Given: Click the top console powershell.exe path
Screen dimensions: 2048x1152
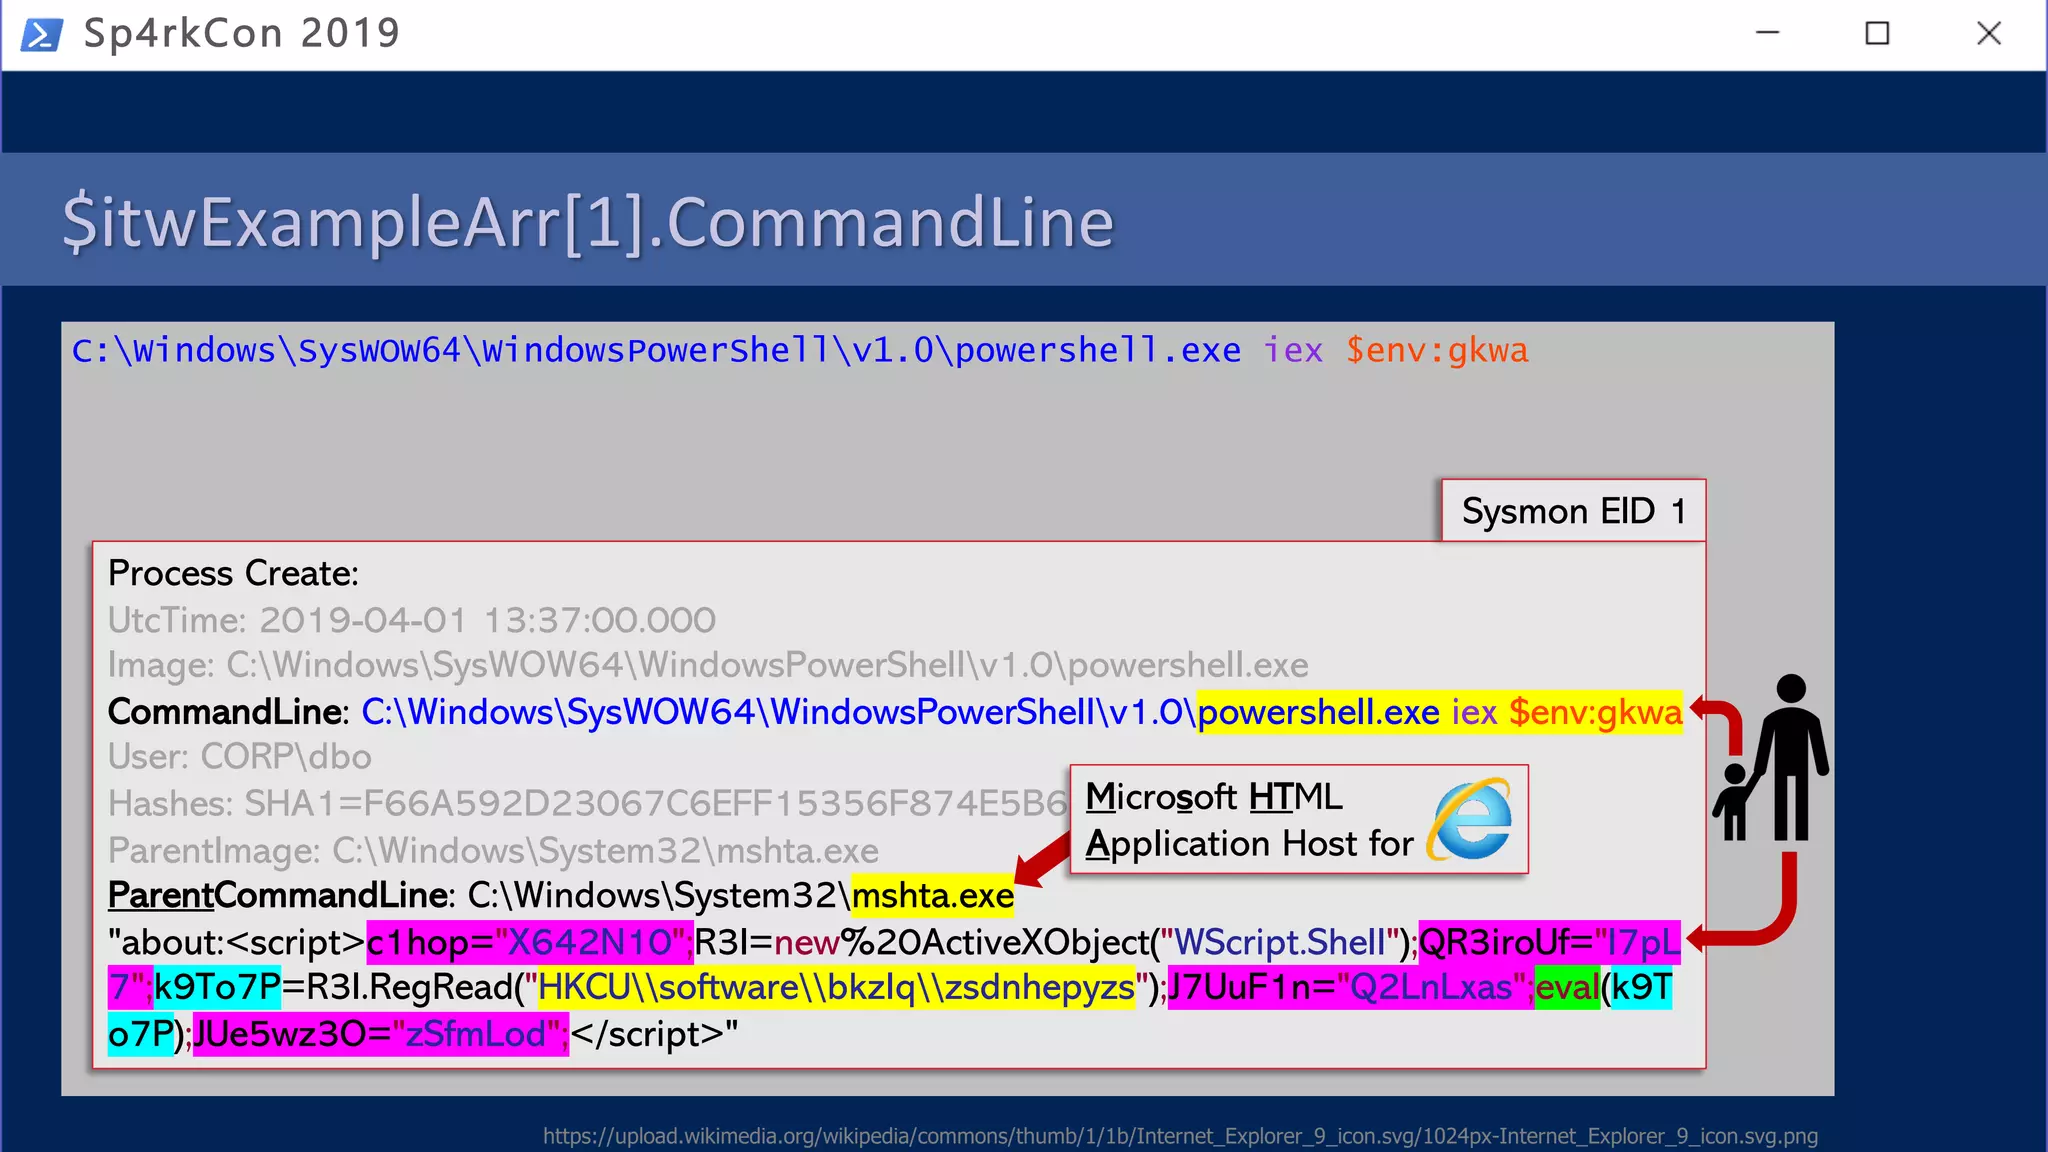Looking at the screenshot, I should pyautogui.click(x=656, y=350).
